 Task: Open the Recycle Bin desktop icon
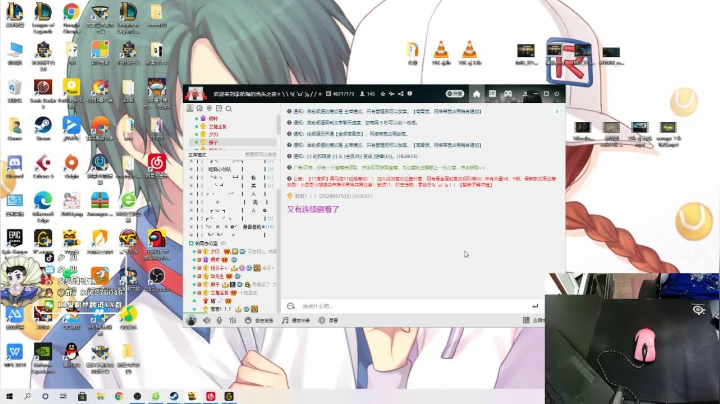pyautogui.click(x=15, y=90)
